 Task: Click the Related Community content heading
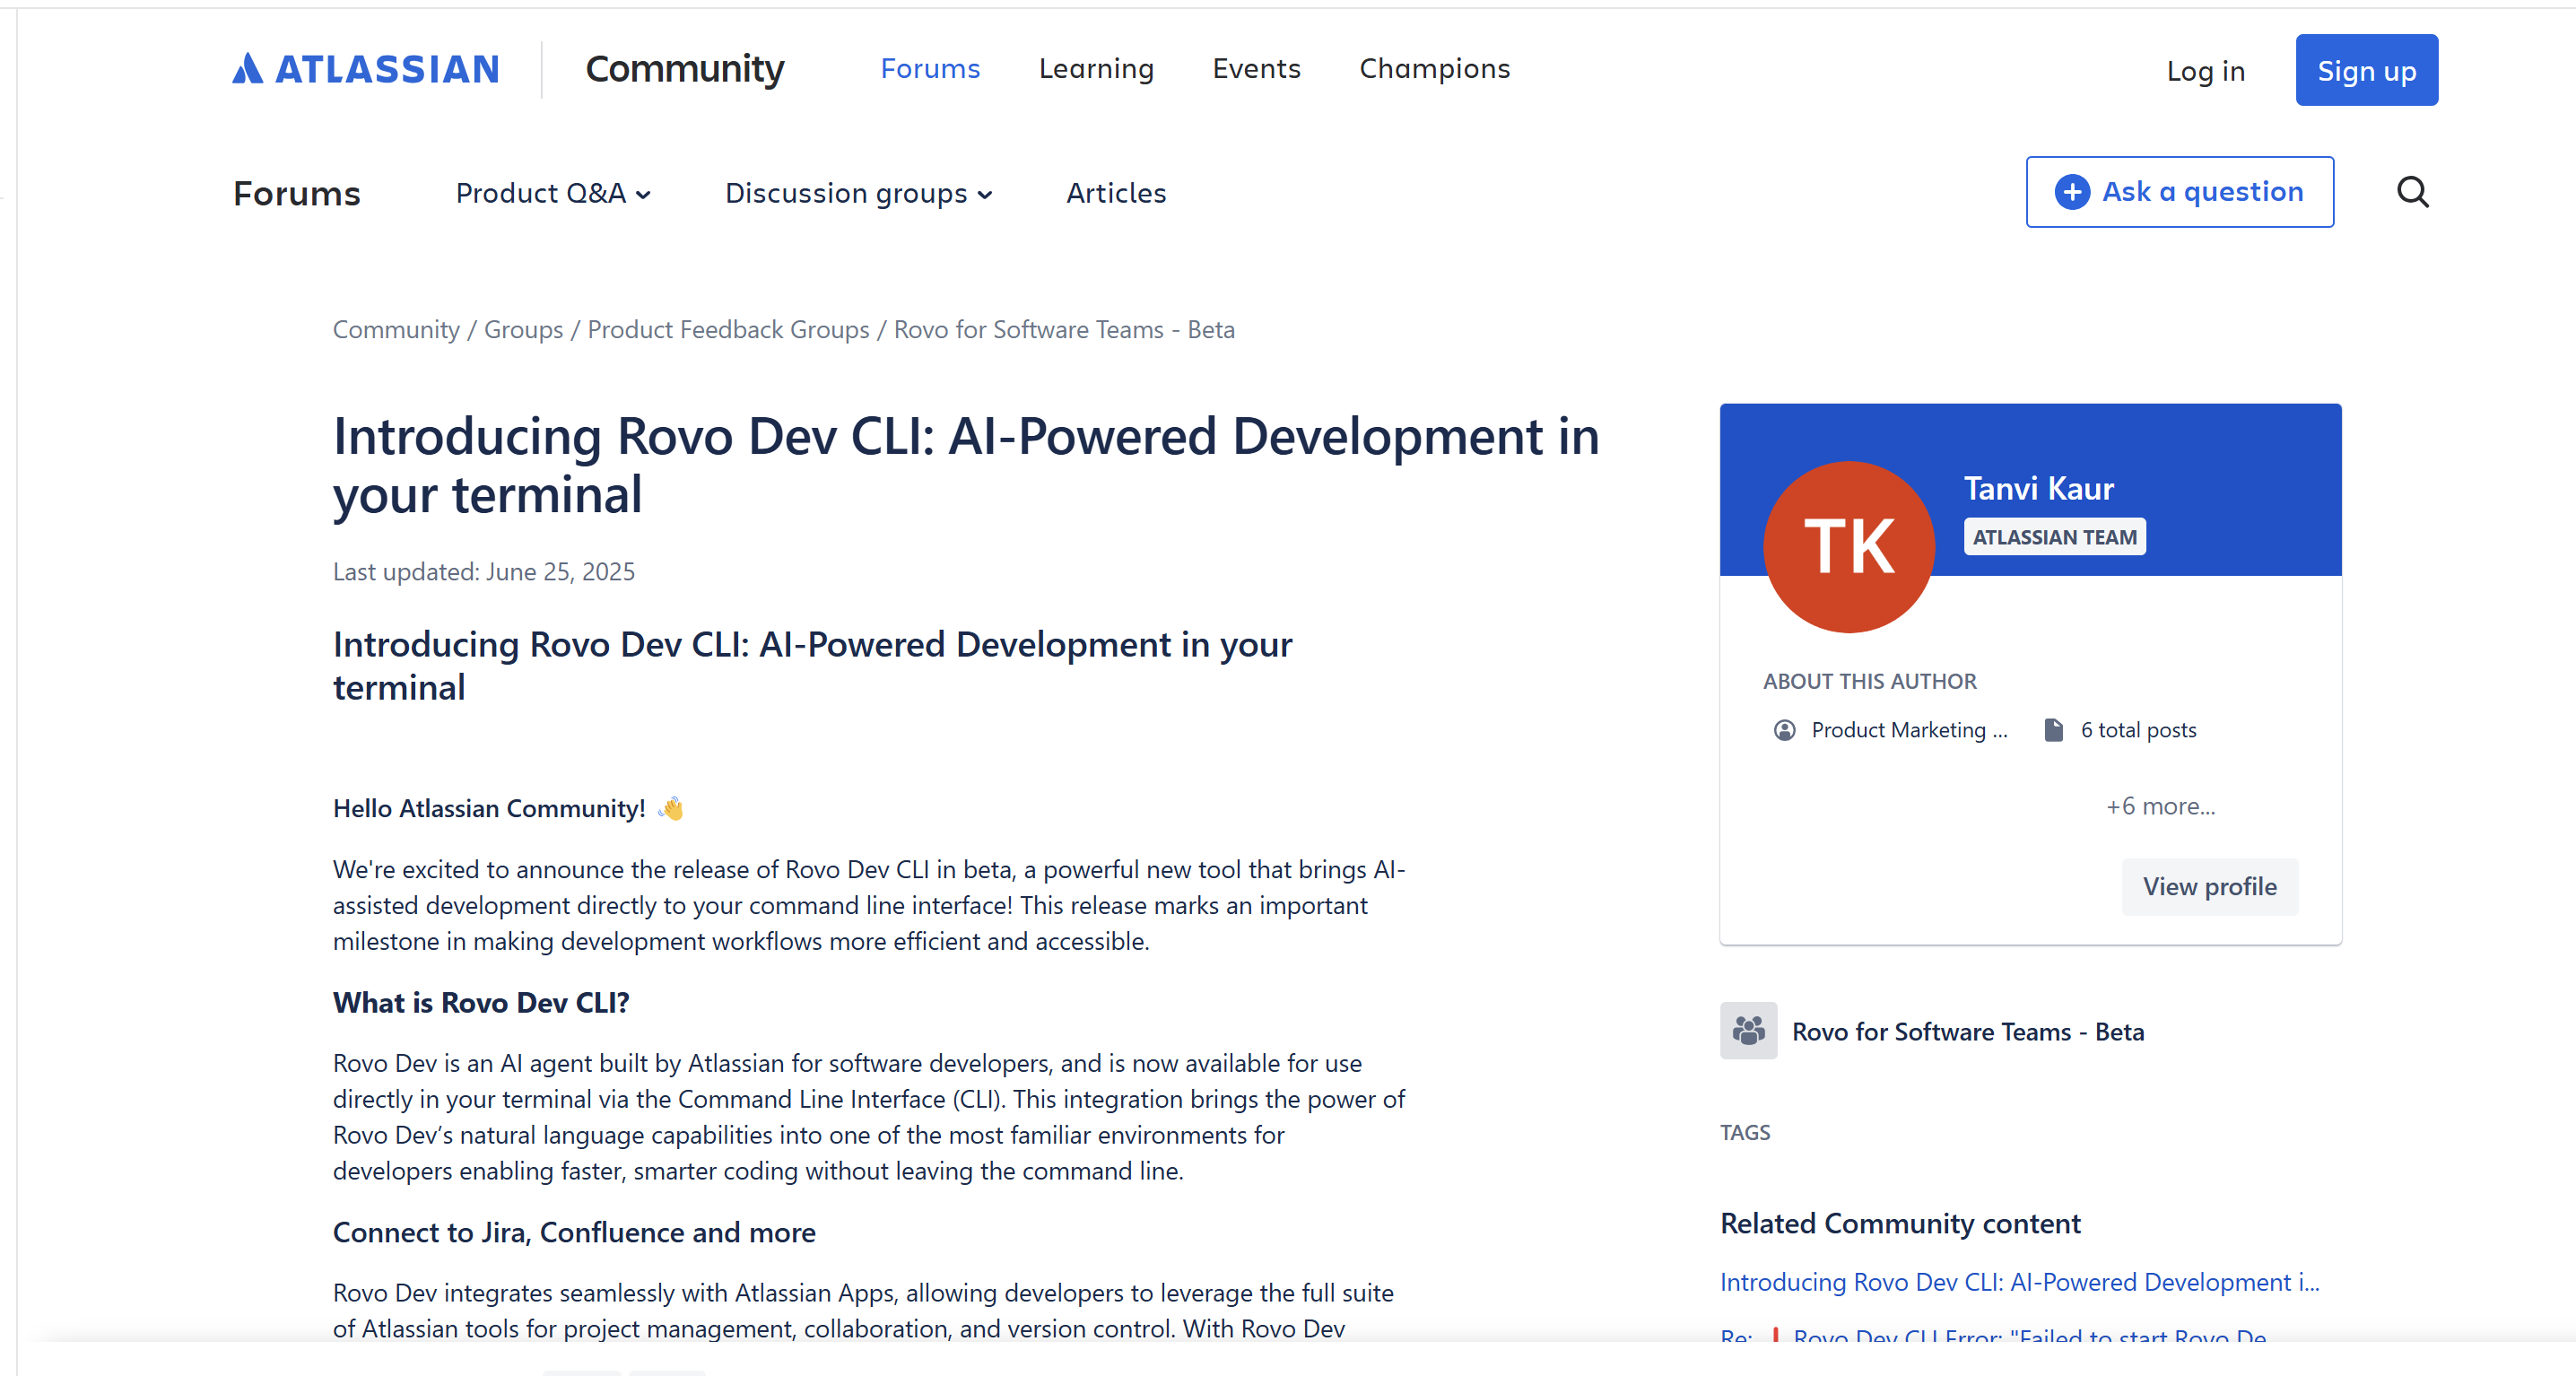(1900, 1223)
